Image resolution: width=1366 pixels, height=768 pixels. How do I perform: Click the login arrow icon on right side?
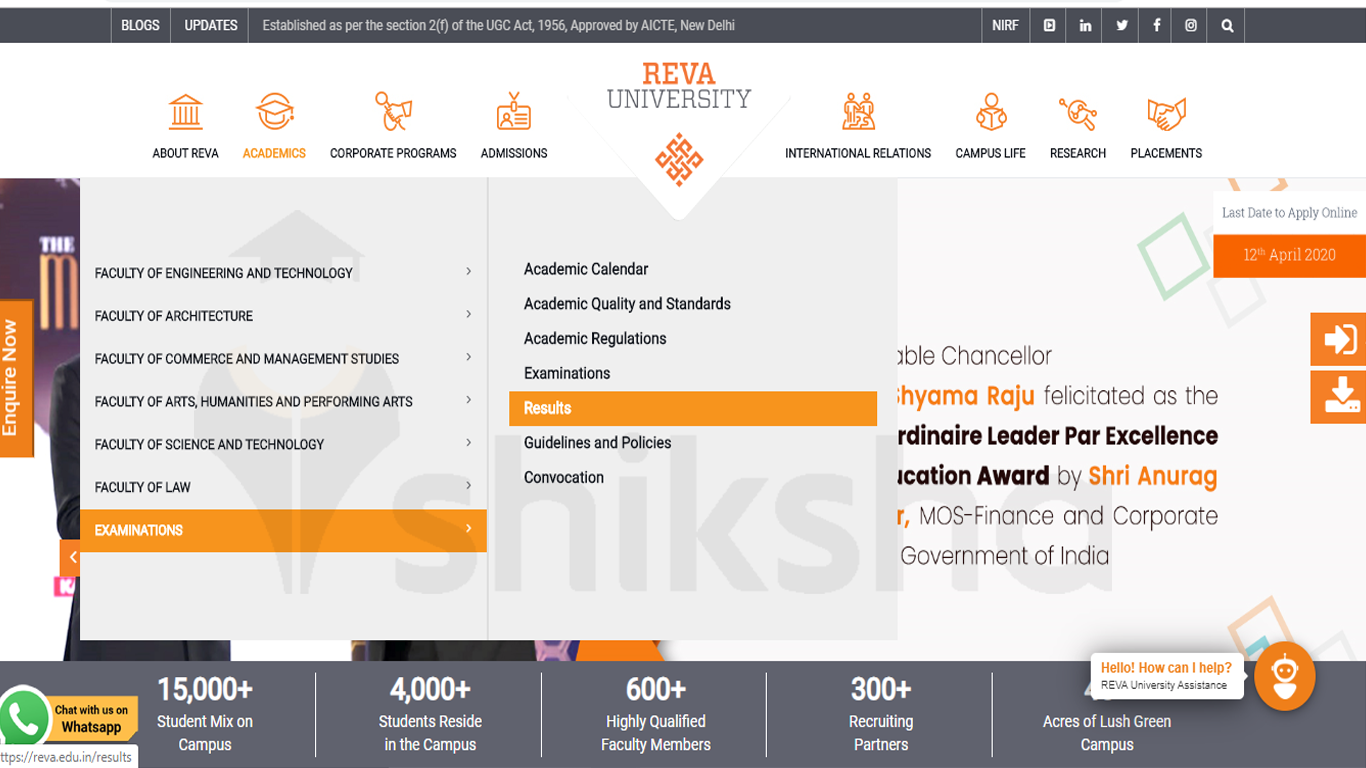pos(1338,339)
